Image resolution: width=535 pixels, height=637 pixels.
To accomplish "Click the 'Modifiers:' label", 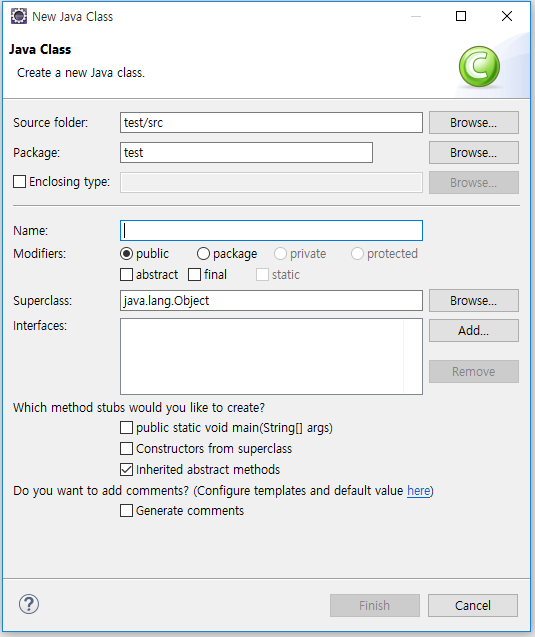I will tap(39, 254).
